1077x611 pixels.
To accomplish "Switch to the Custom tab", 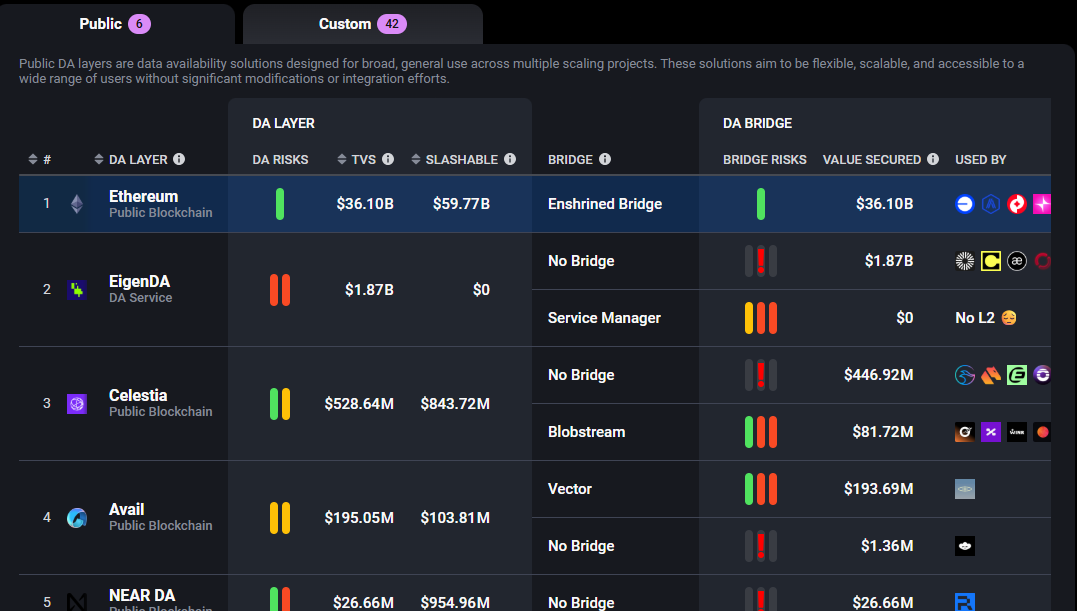I will (x=363, y=24).
